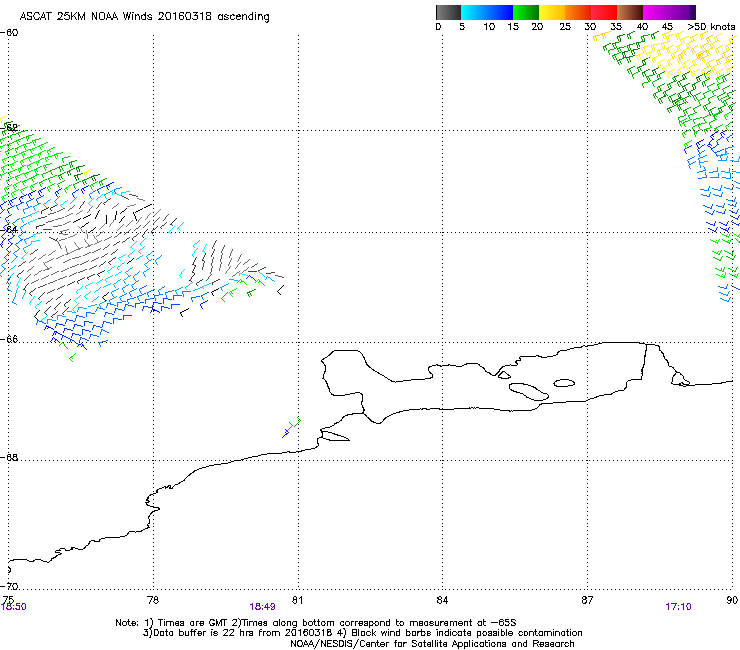Viewport: 740px width, 650px height.
Task: Click the note line starting 'Note: 1) Times are GMT'
Action: pyautogui.click(x=316, y=623)
